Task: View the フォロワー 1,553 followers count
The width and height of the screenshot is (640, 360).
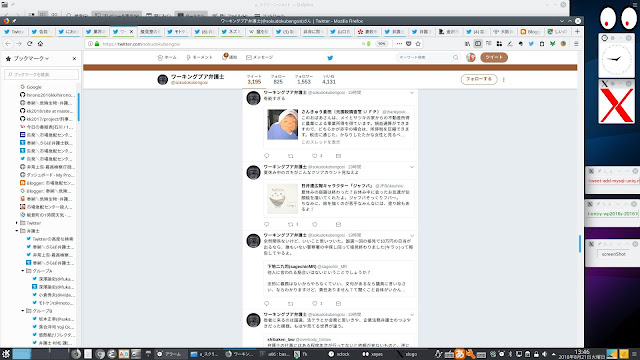Action: (x=304, y=80)
